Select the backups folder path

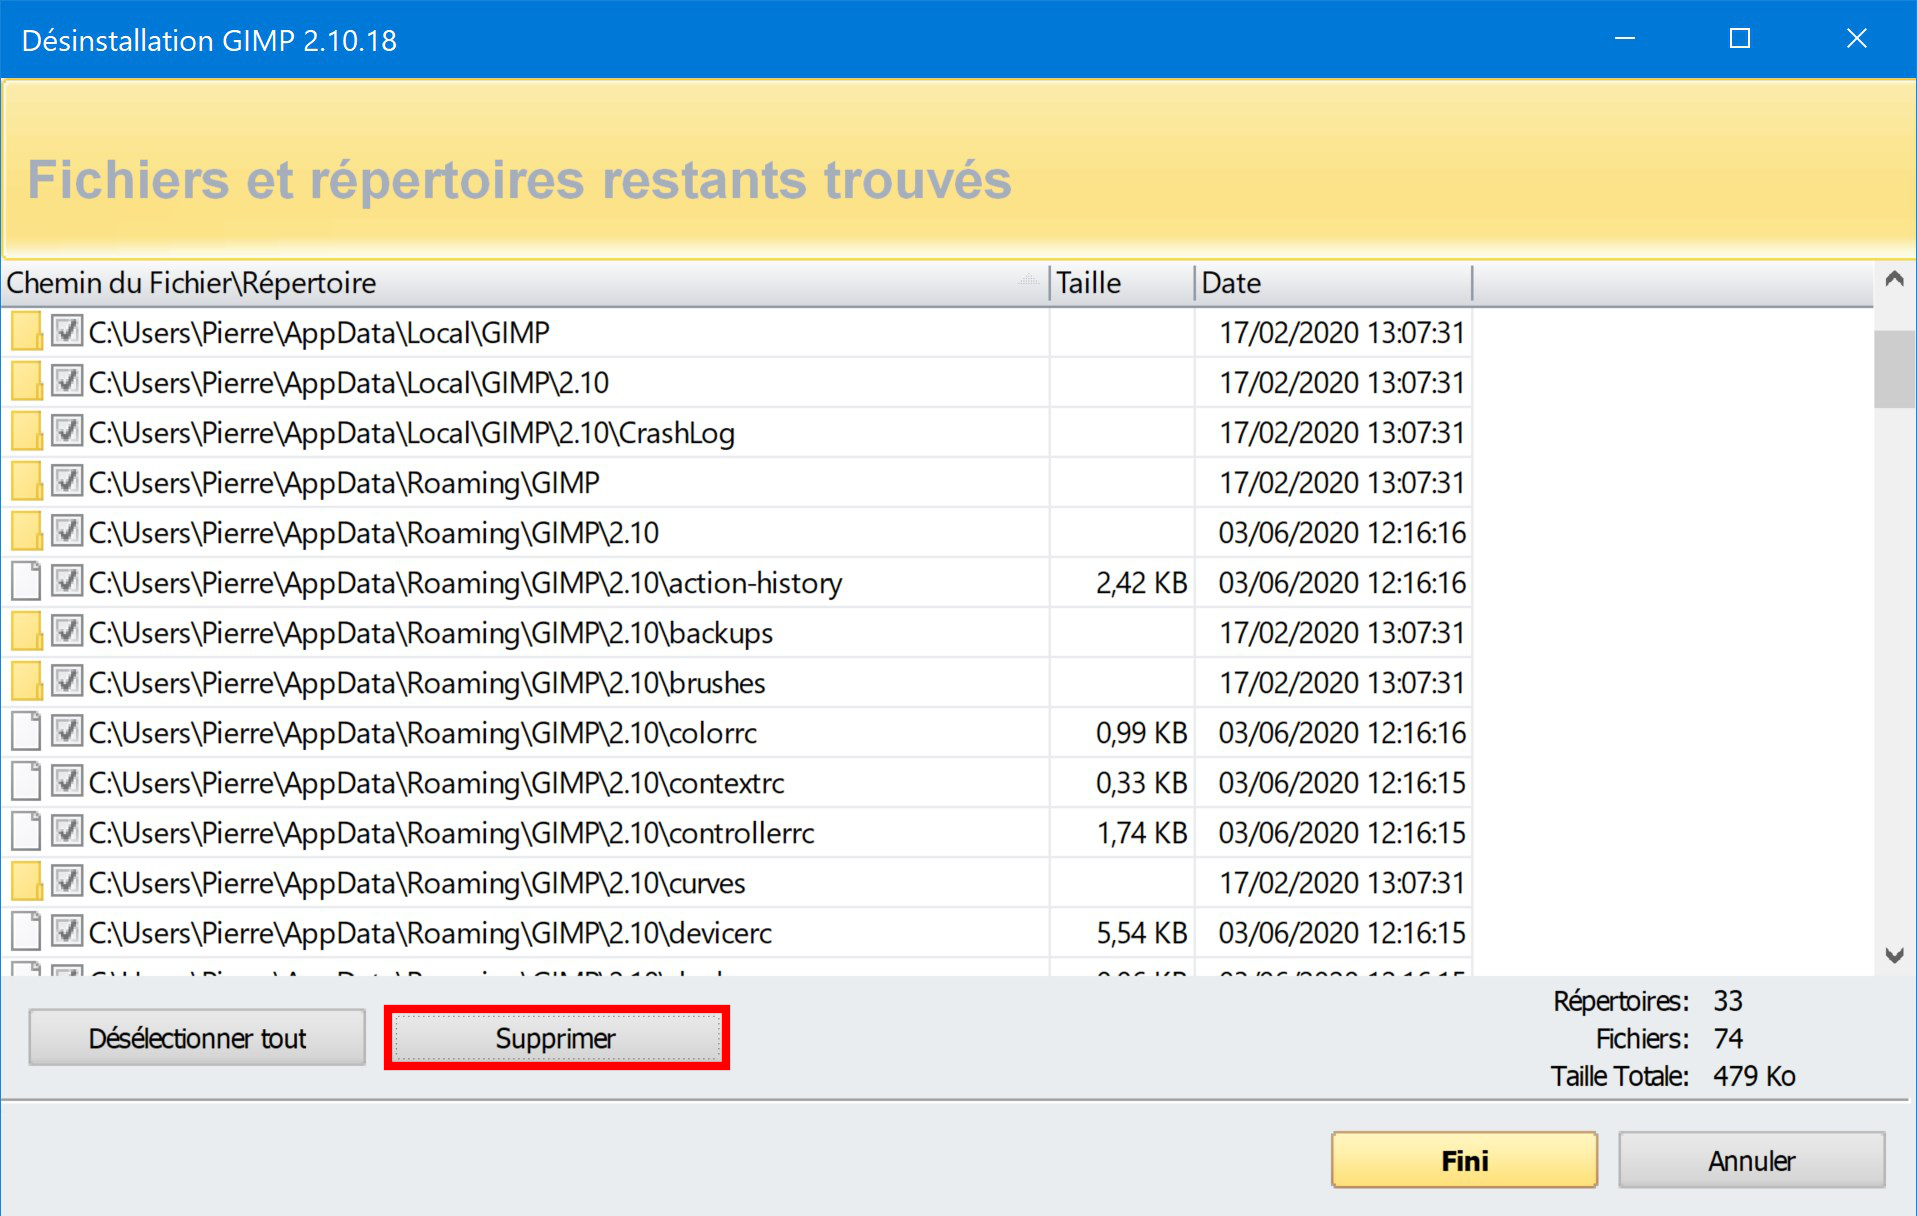pyautogui.click(x=430, y=633)
